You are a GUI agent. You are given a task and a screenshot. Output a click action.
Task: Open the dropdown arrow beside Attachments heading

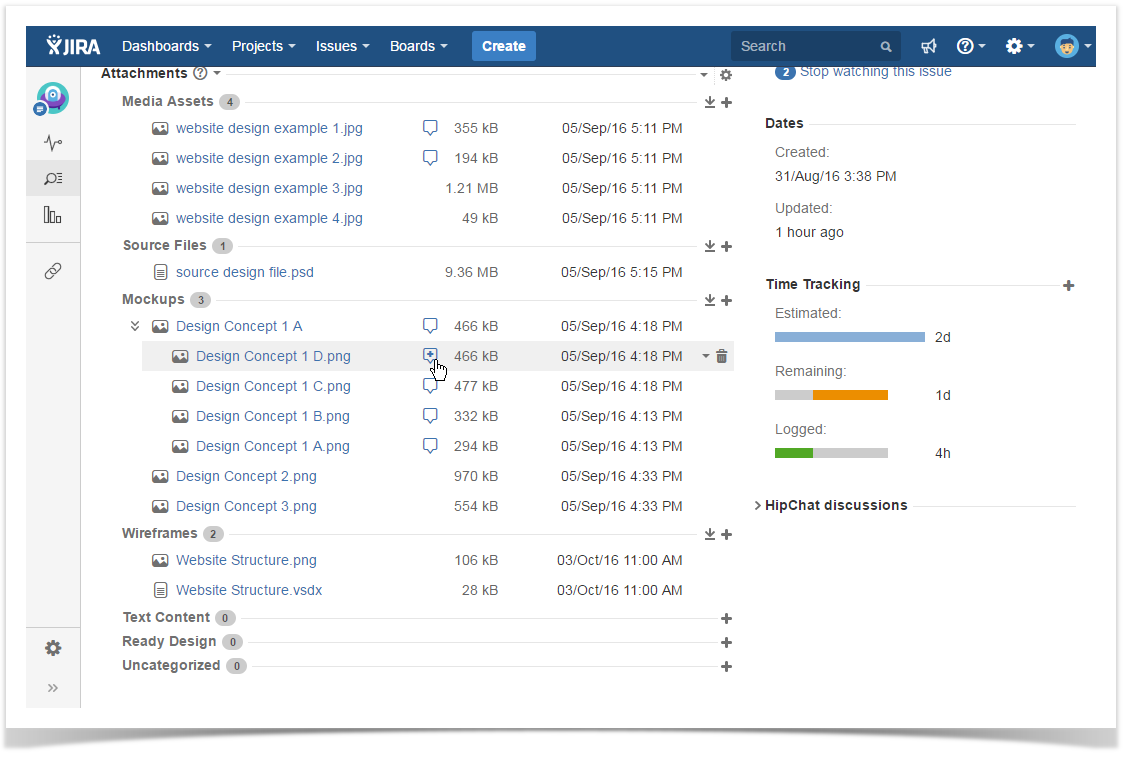(217, 74)
